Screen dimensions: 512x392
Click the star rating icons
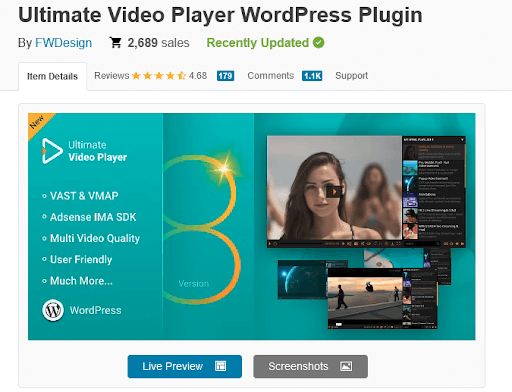click(x=159, y=76)
